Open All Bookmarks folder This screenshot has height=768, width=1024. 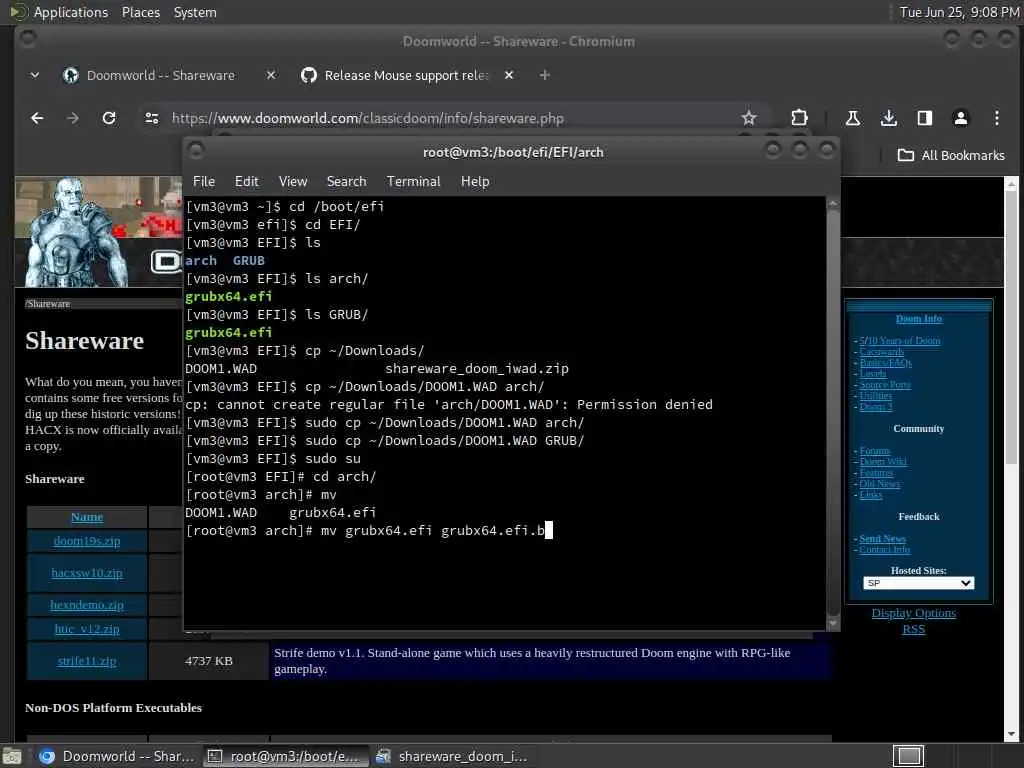[951, 155]
